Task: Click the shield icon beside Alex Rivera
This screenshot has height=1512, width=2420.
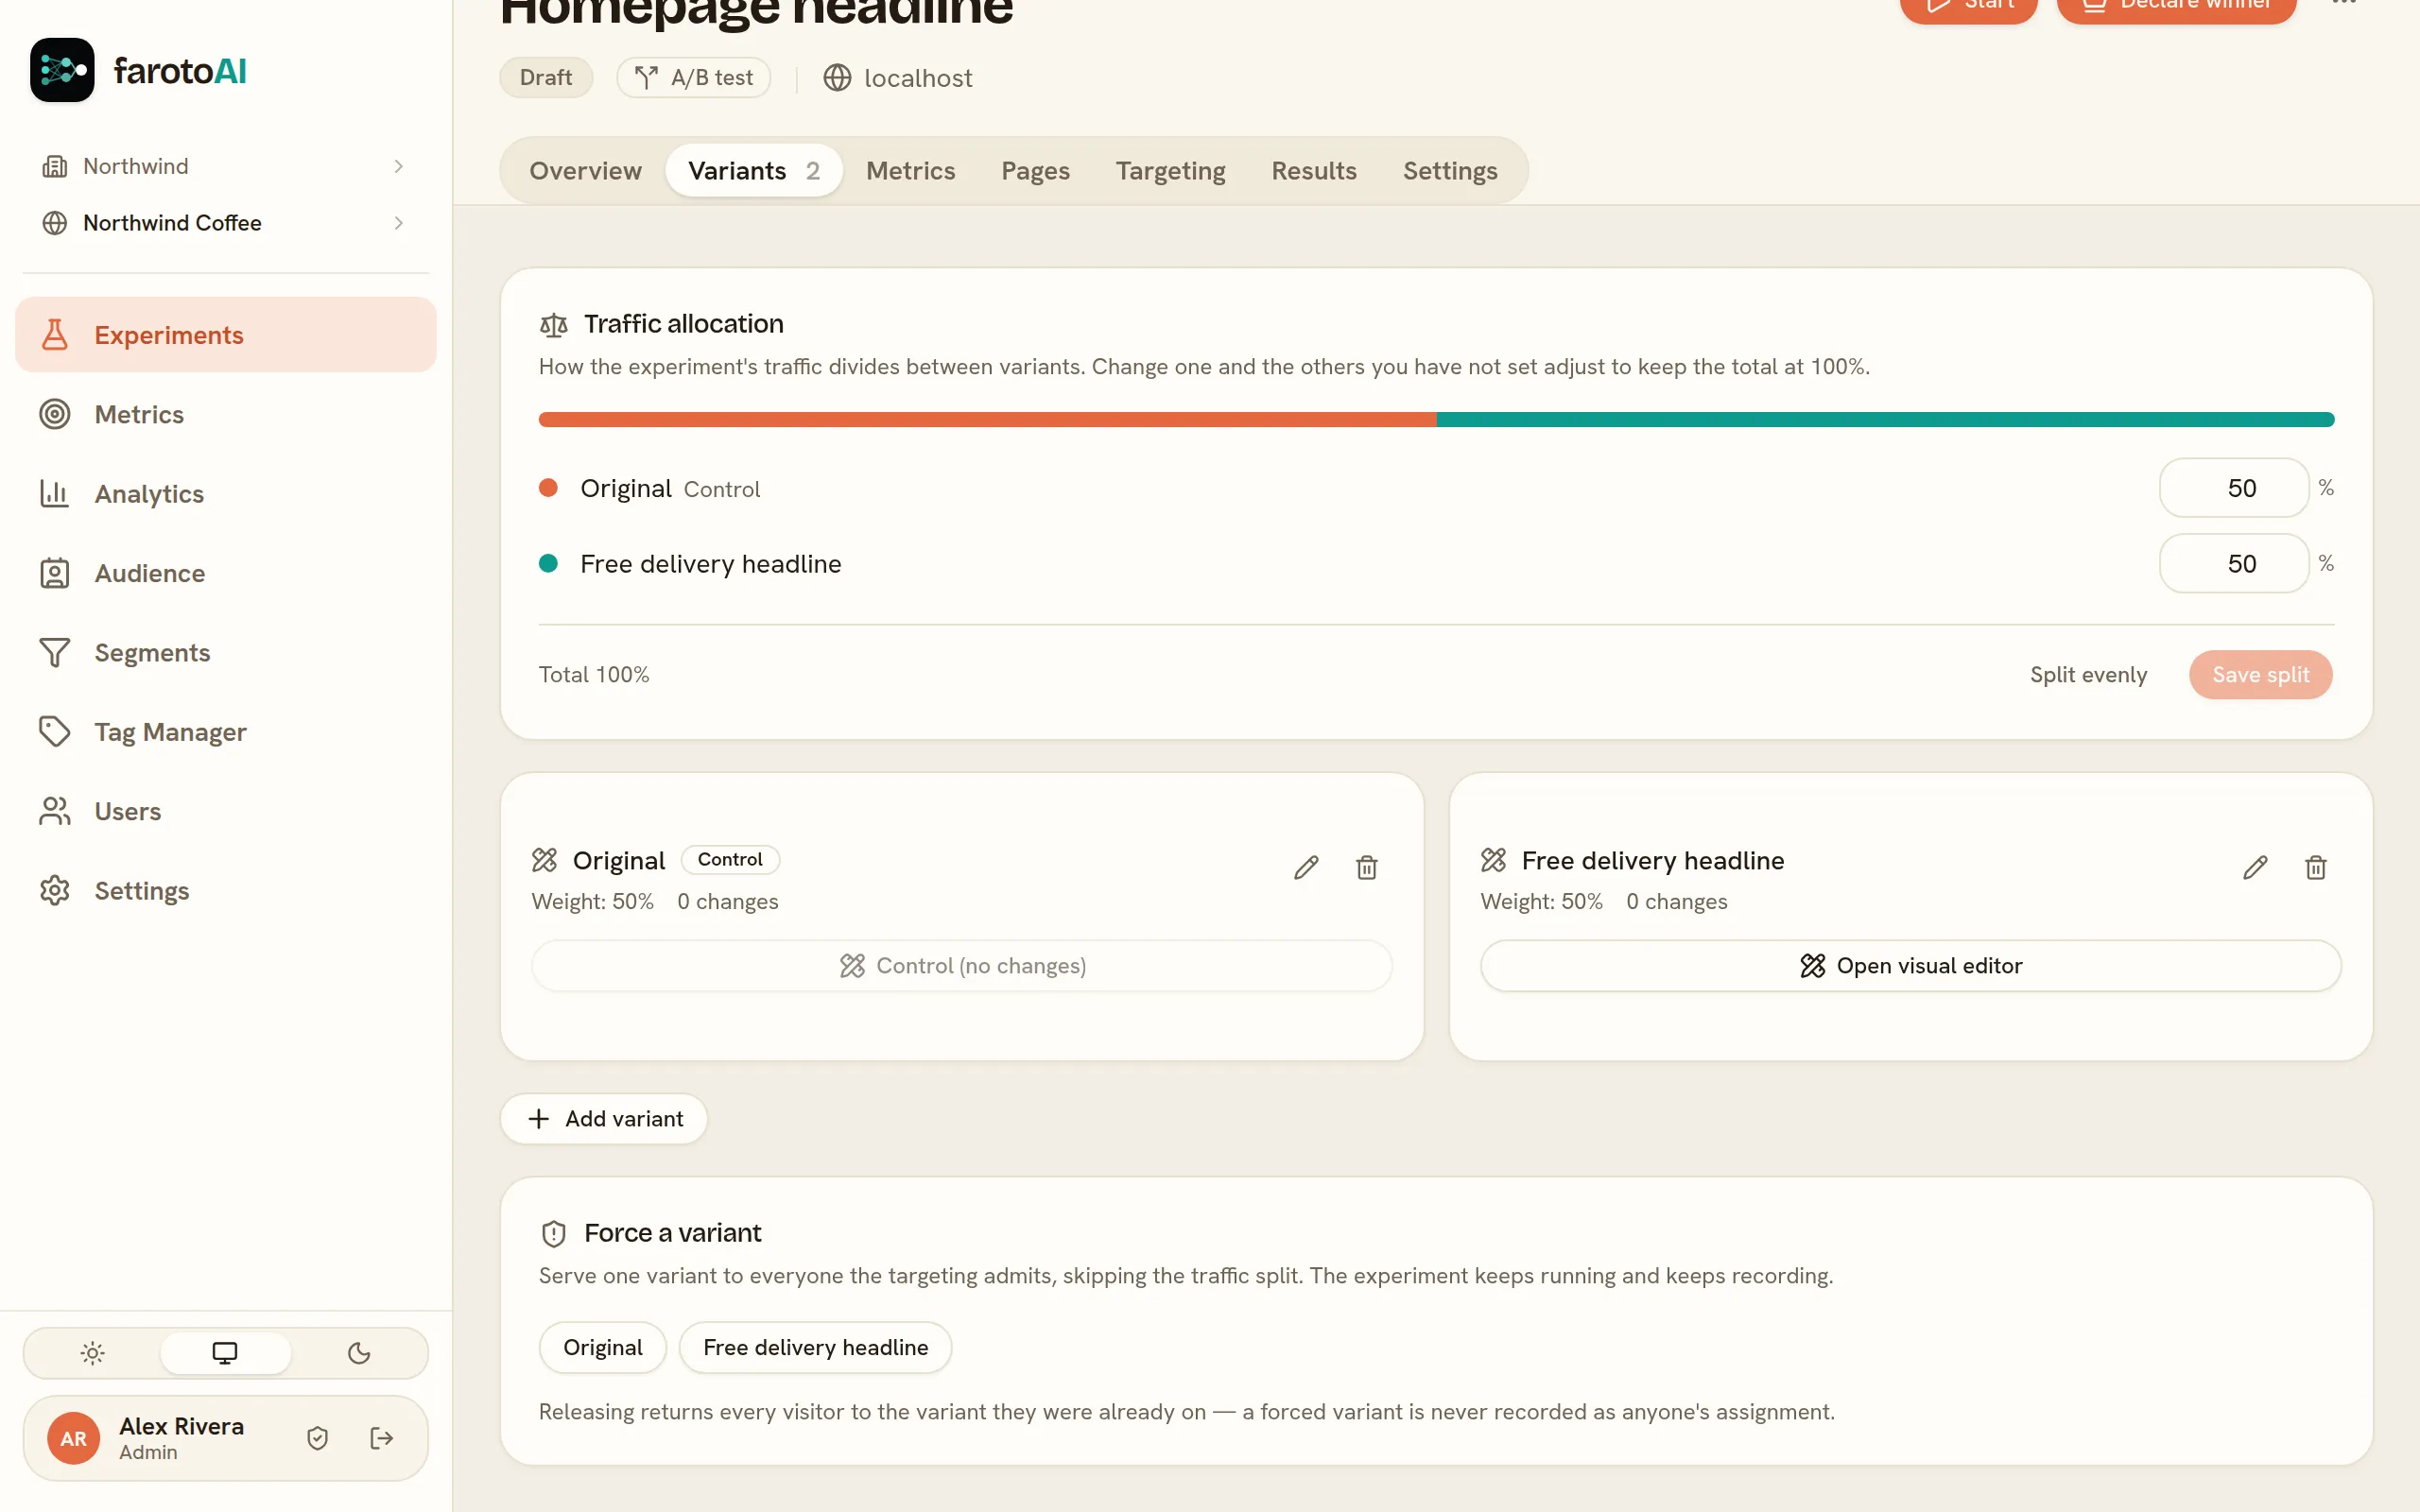Action: (x=318, y=1438)
